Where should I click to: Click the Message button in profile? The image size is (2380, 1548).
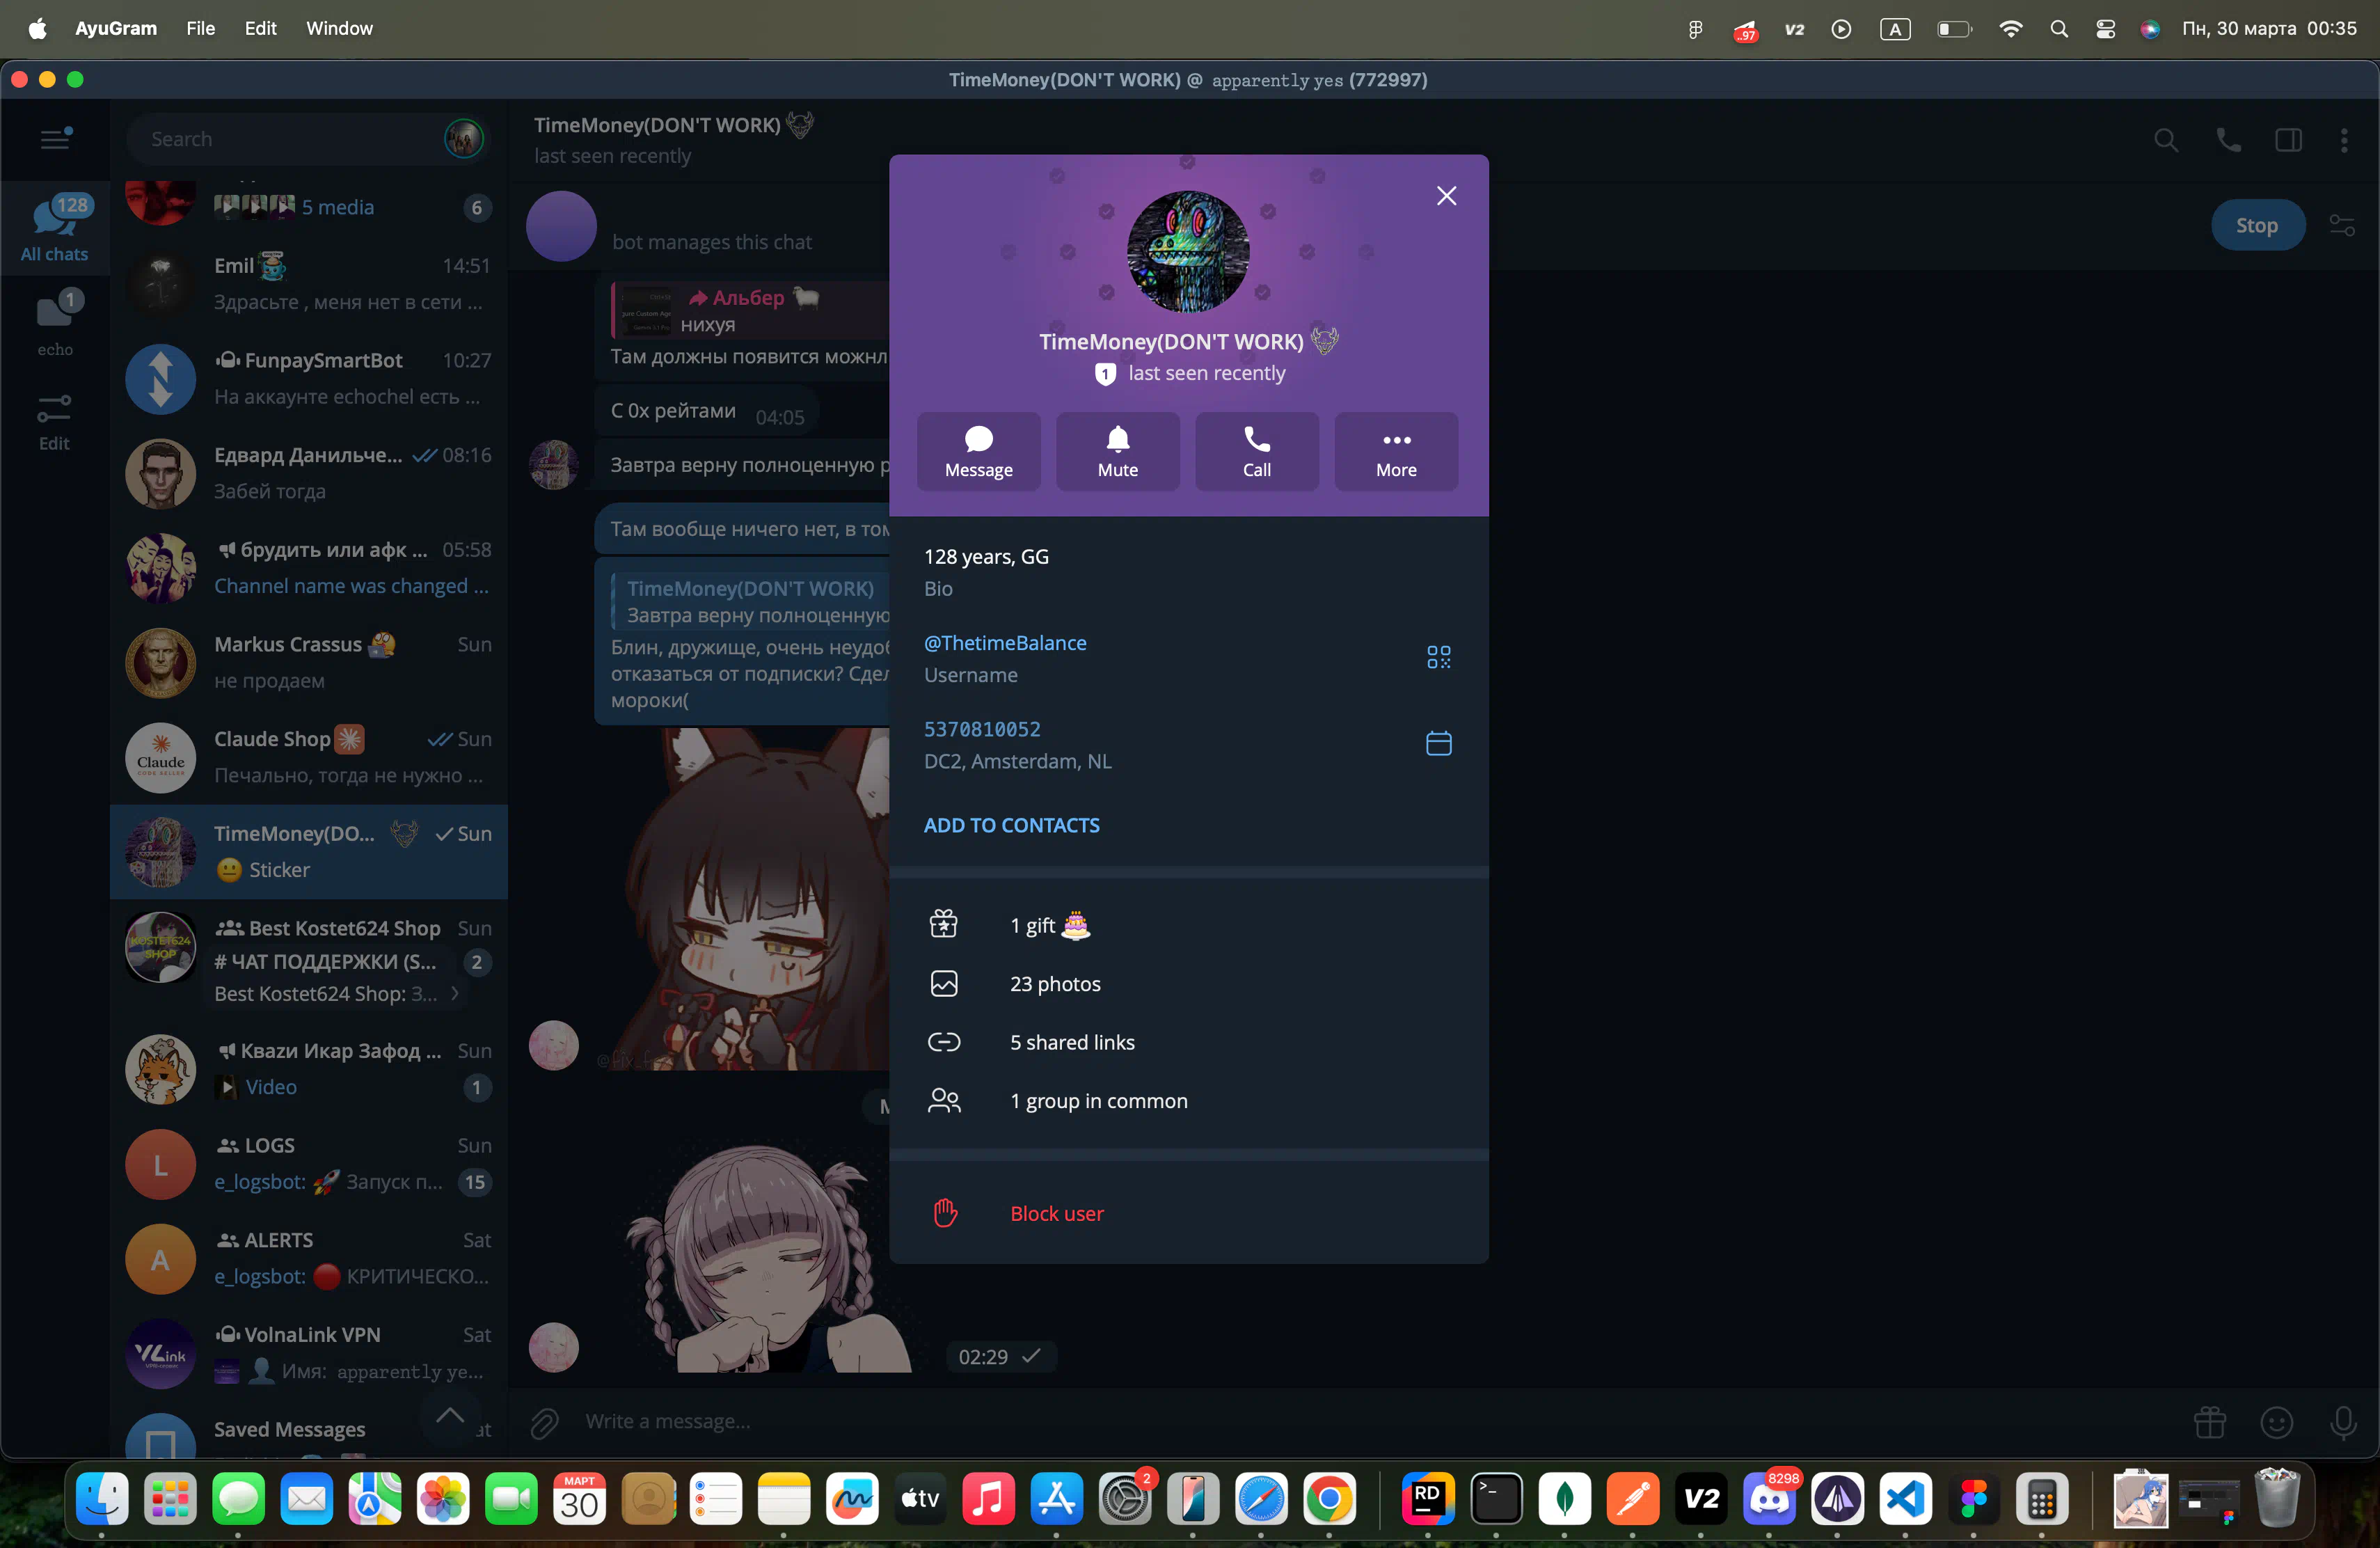tap(978, 451)
